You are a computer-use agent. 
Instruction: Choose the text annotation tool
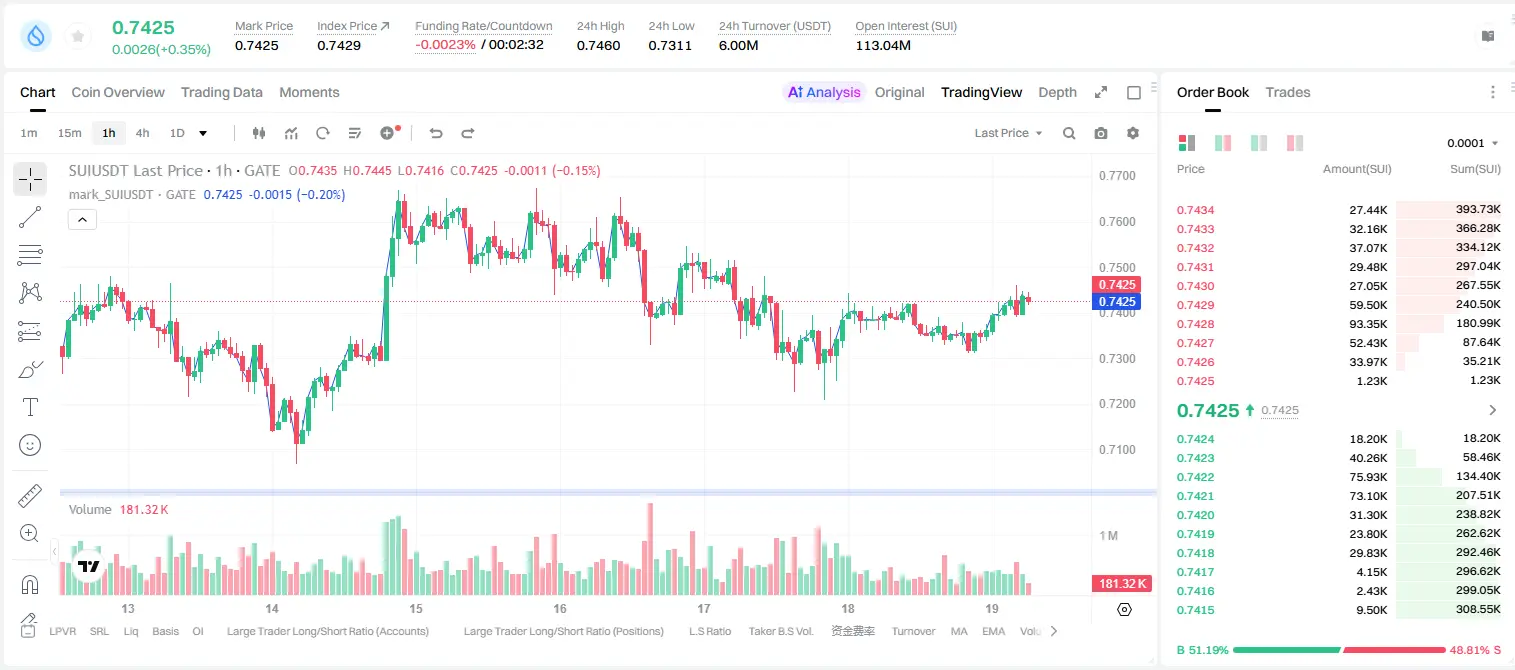30,407
